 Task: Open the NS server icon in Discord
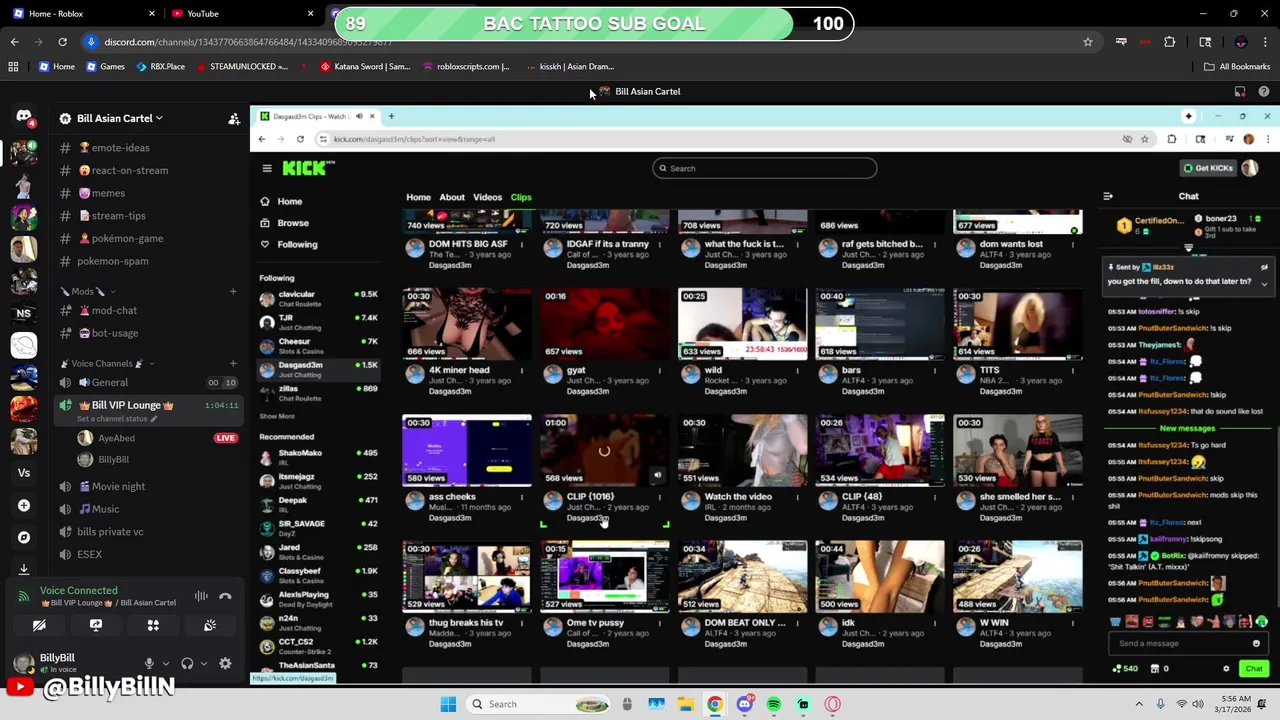(x=24, y=313)
